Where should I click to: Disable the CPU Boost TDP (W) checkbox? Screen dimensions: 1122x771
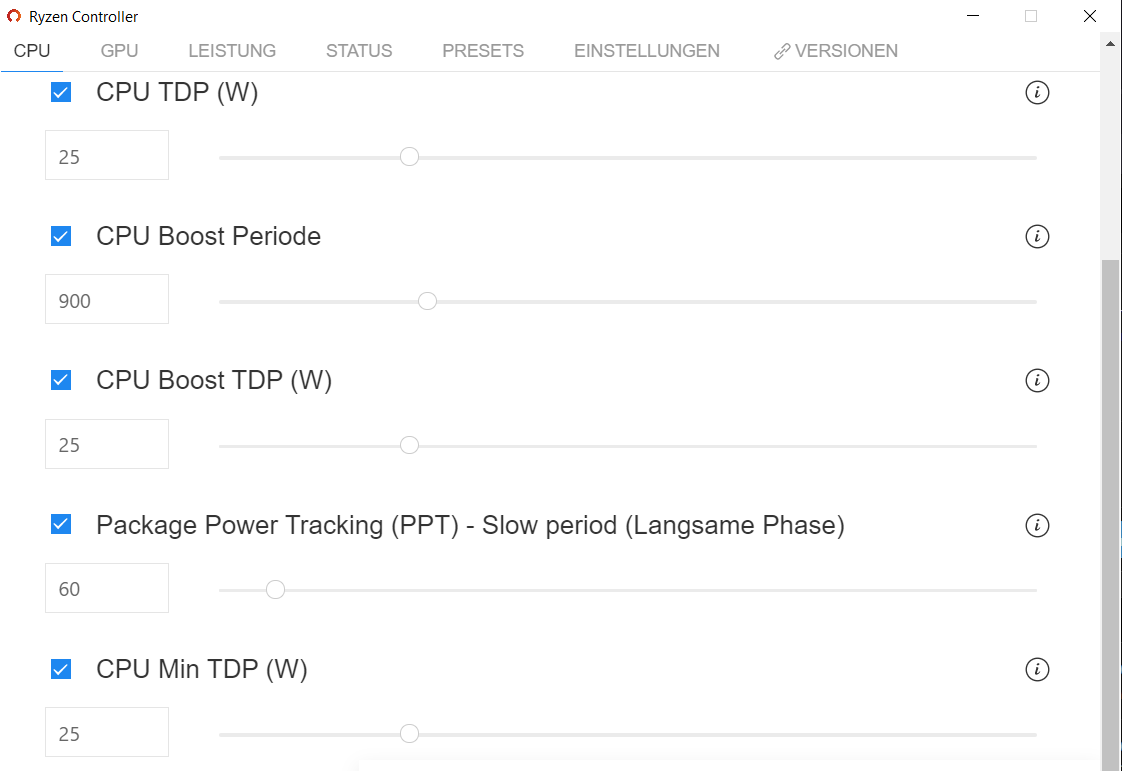(61, 381)
